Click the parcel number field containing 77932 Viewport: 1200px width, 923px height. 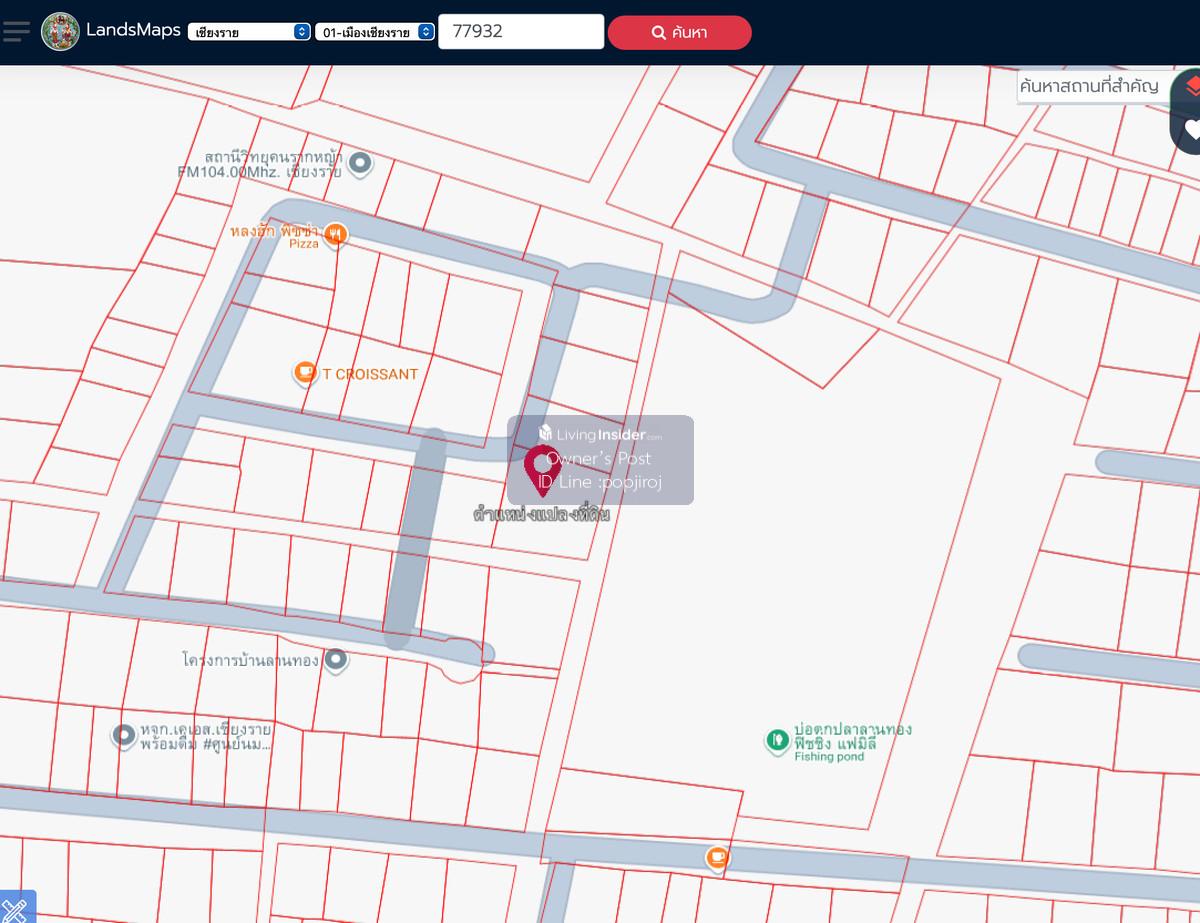tap(520, 31)
